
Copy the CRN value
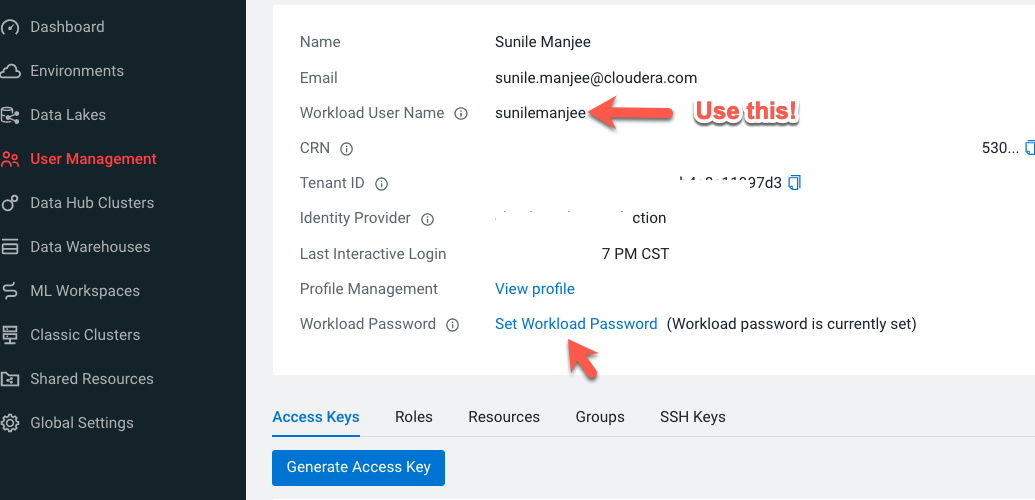[1031, 148]
